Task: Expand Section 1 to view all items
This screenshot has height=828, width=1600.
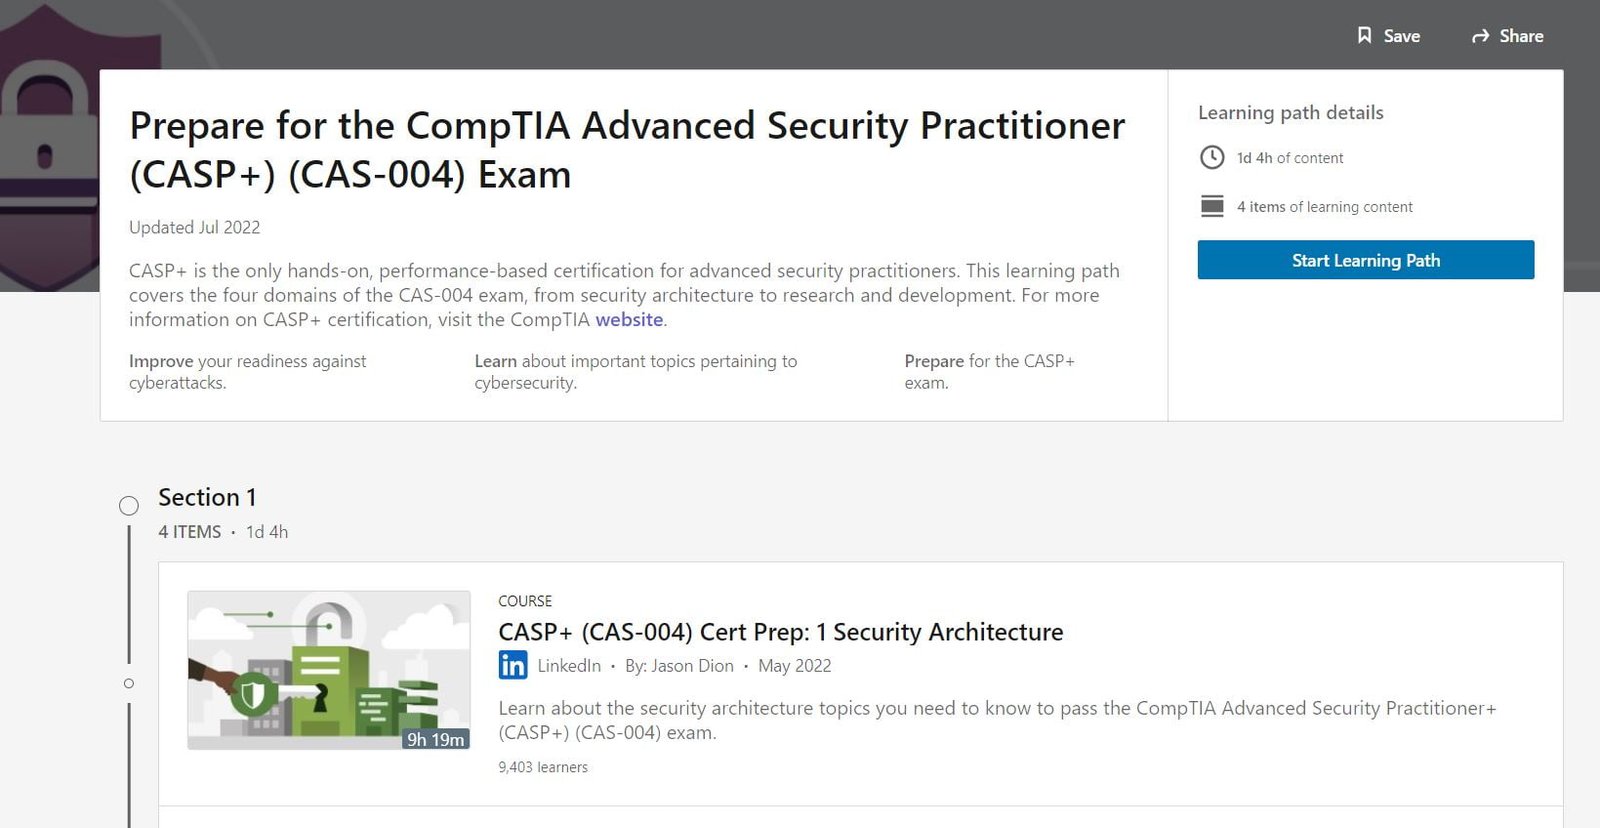Action: [207, 497]
